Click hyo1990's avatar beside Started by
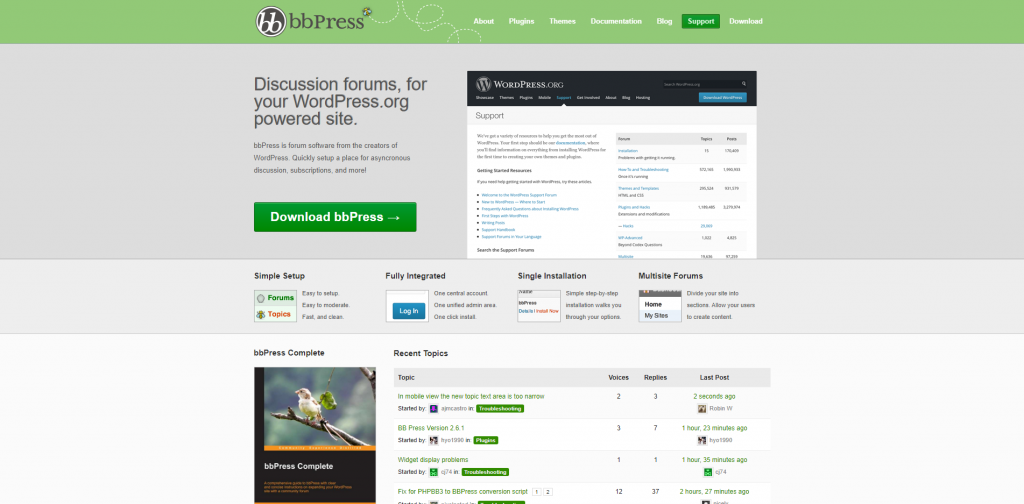Image resolution: width=1024 pixels, height=504 pixels. pos(434,440)
